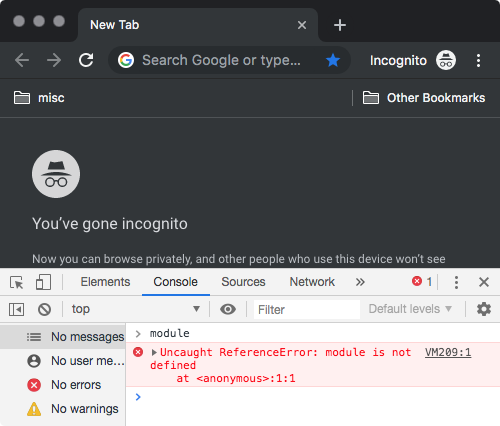The width and height of the screenshot is (500, 426).
Task: Open Other Bookmarks folder
Action: pos(424,98)
